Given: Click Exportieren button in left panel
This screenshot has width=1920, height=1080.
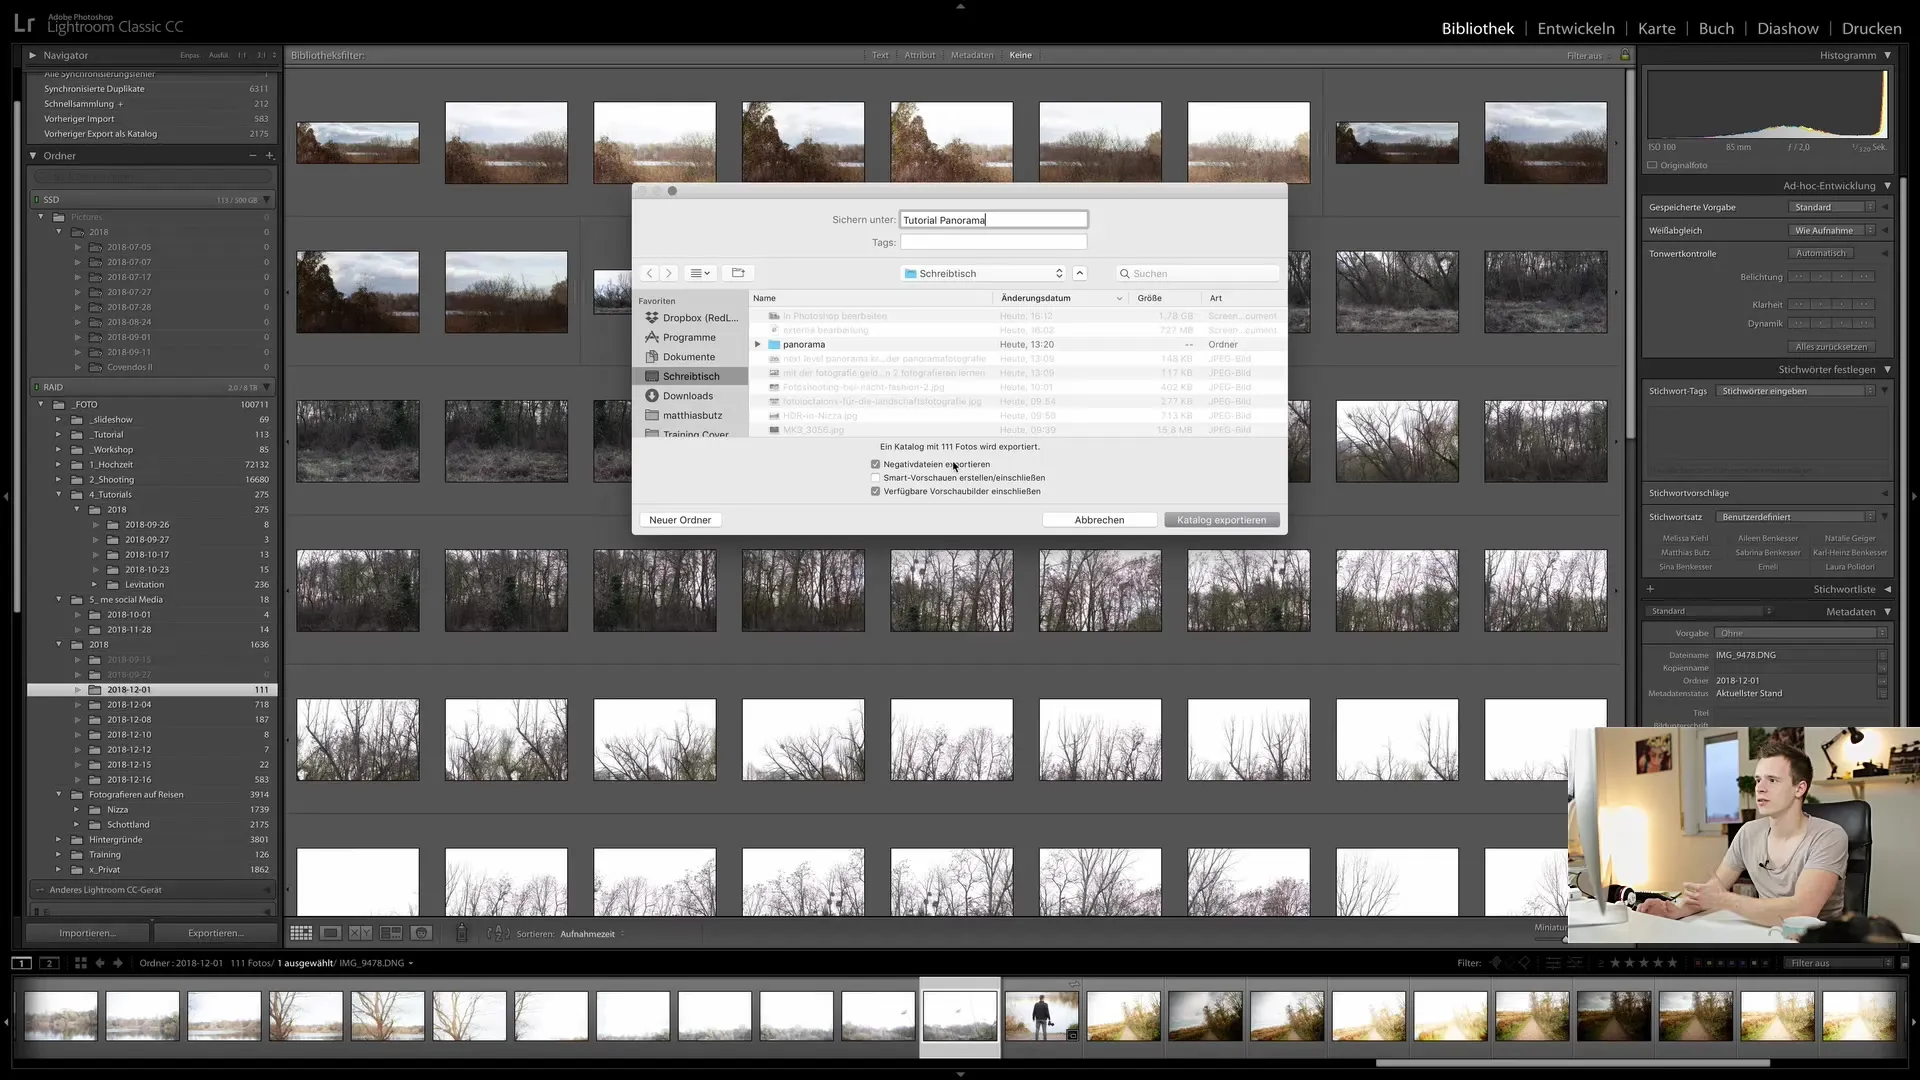Looking at the screenshot, I should tap(215, 933).
